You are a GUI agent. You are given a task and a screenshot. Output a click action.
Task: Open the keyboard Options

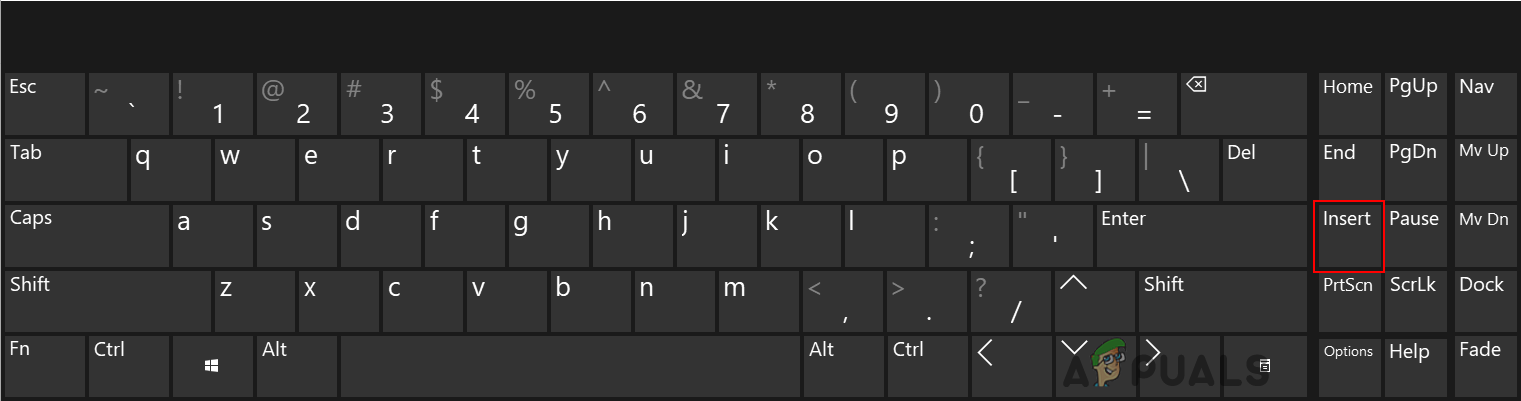tap(1348, 367)
